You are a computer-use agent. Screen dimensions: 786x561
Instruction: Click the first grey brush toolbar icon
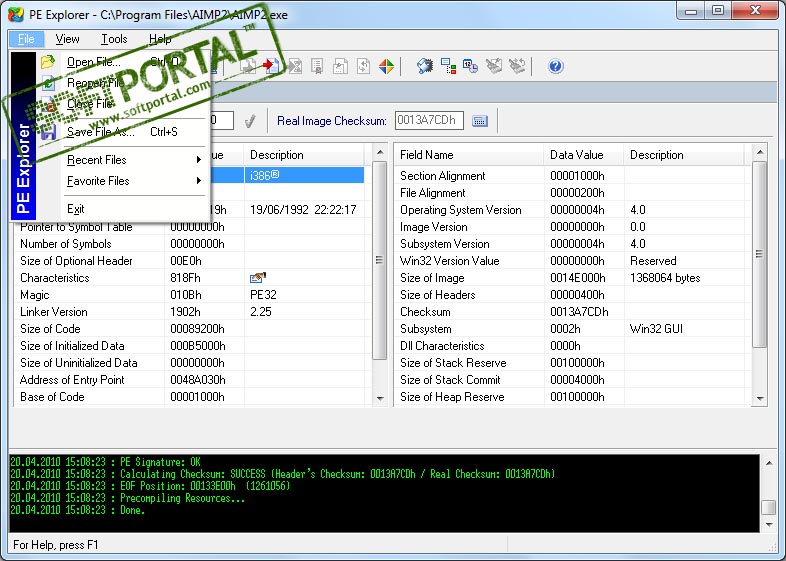click(x=494, y=66)
